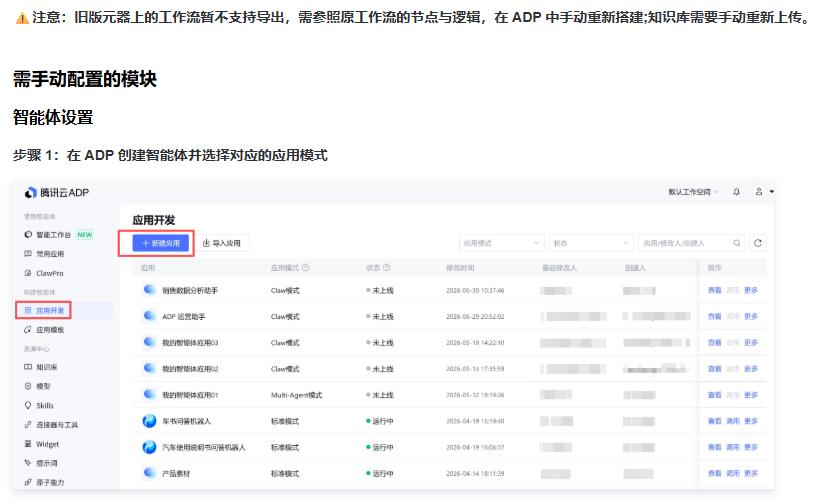Click the app icon of 我的智能体应用02
Screen dimensions: 828x503
coord(149,368)
